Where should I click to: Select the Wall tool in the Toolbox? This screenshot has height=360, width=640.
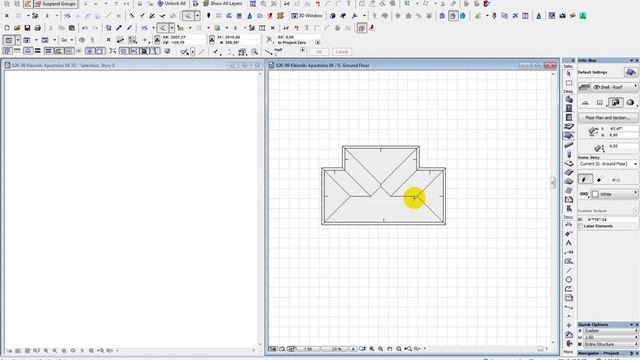click(x=569, y=99)
